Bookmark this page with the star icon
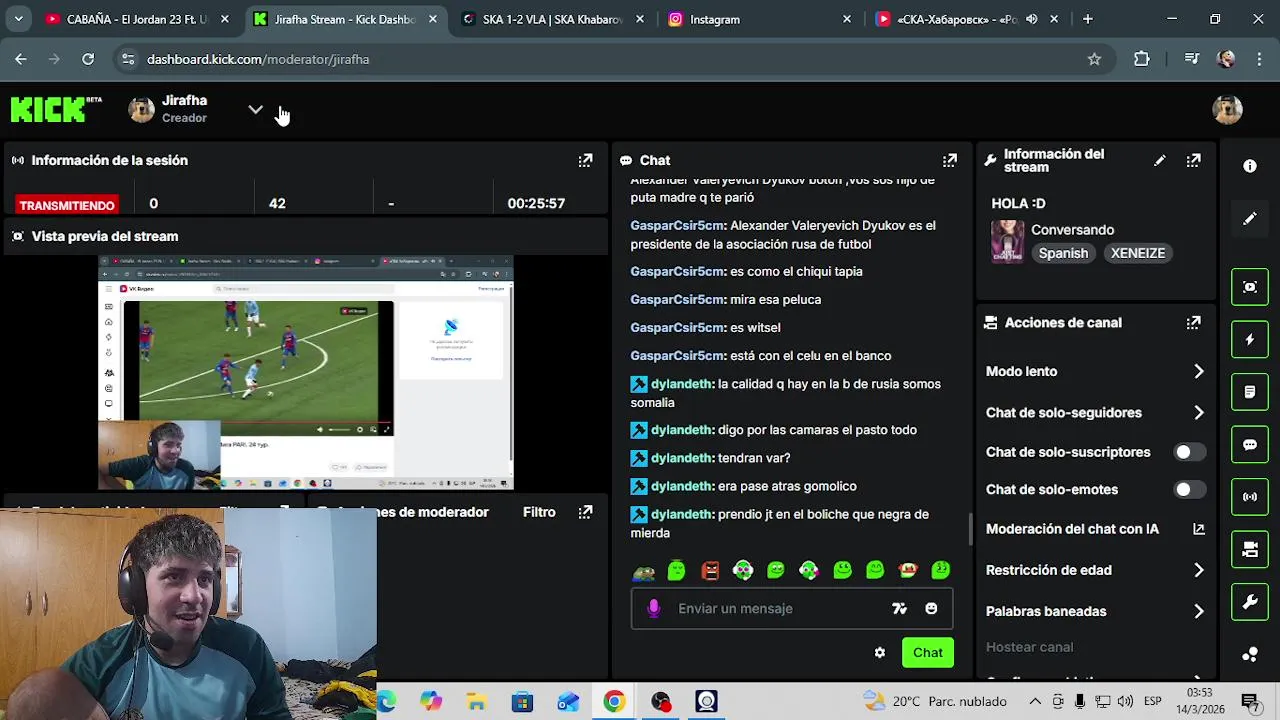The height and width of the screenshot is (720, 1280). [1094, 59]
